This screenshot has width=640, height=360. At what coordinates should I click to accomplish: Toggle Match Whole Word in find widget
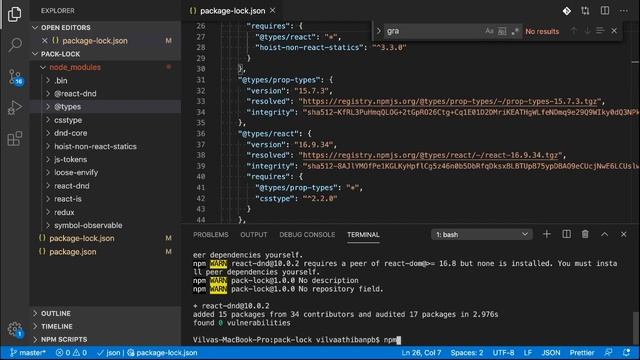pyautogui.click(x=502, y=31)
